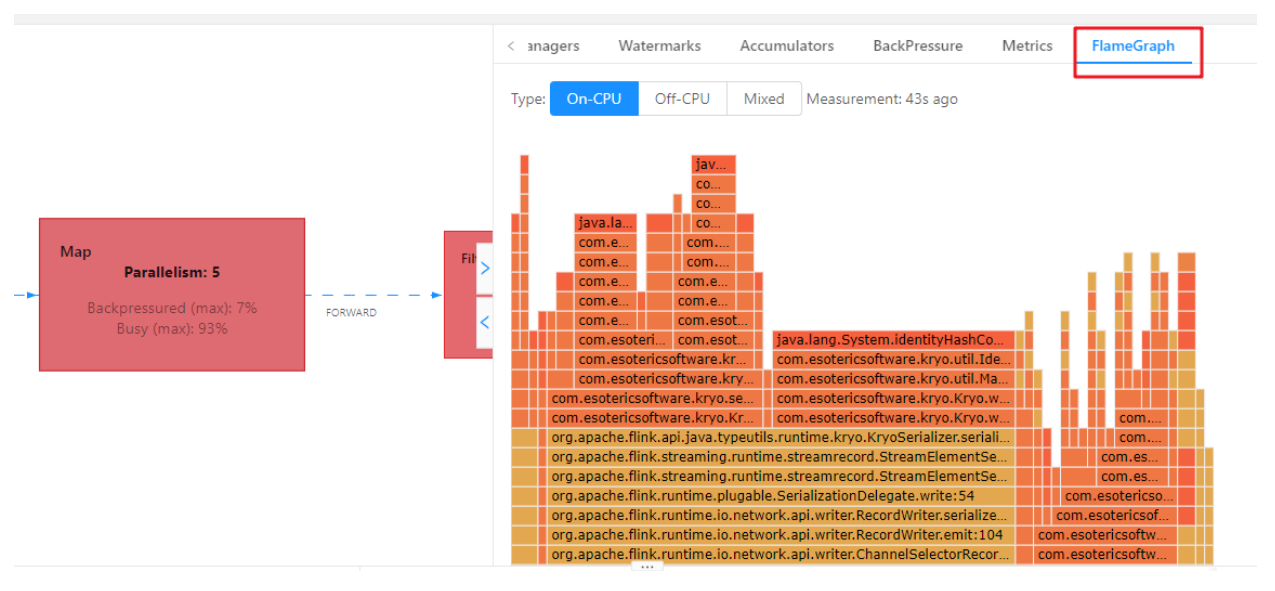Click the blue arrowhead entering the Map node
Screen dimensions: 1275x591
click(x=31, y=295)
